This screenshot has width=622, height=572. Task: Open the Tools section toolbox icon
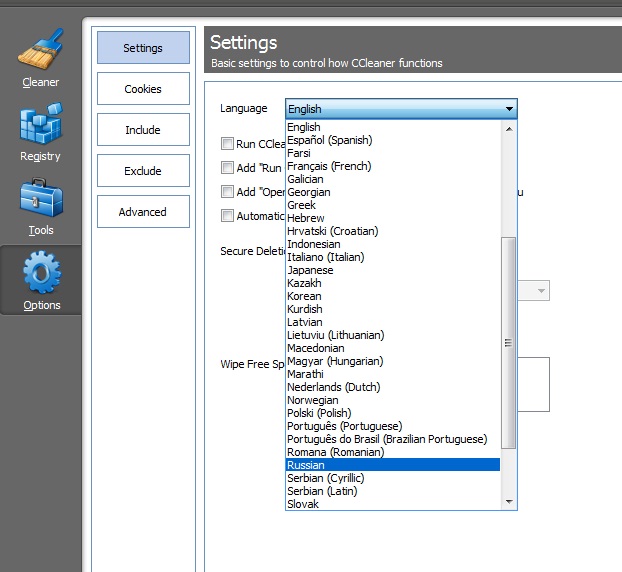pos(41,198)
